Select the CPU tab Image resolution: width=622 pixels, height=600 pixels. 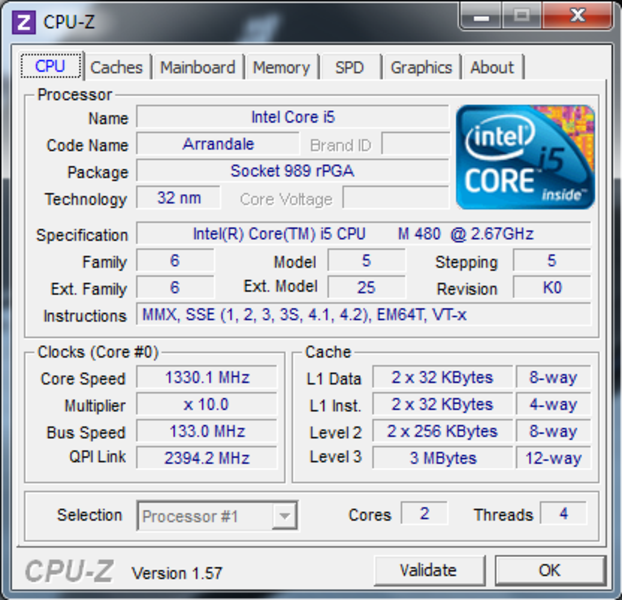coord(50,66)
